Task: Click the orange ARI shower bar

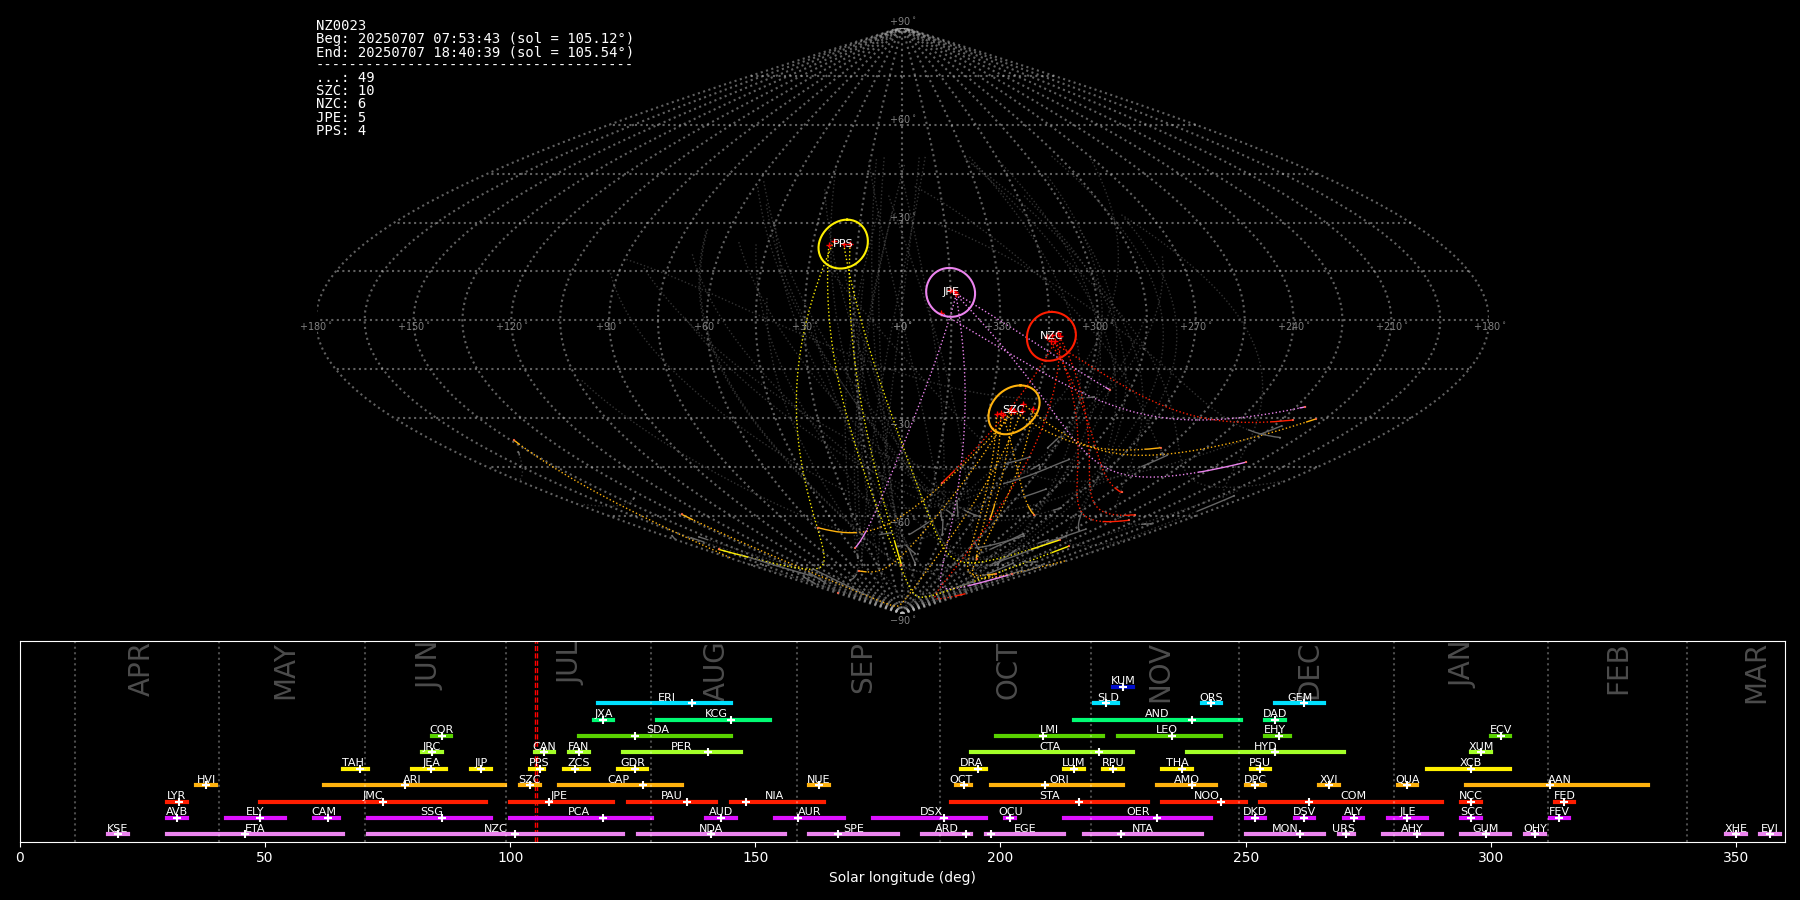Action: [x=414, y=785]
